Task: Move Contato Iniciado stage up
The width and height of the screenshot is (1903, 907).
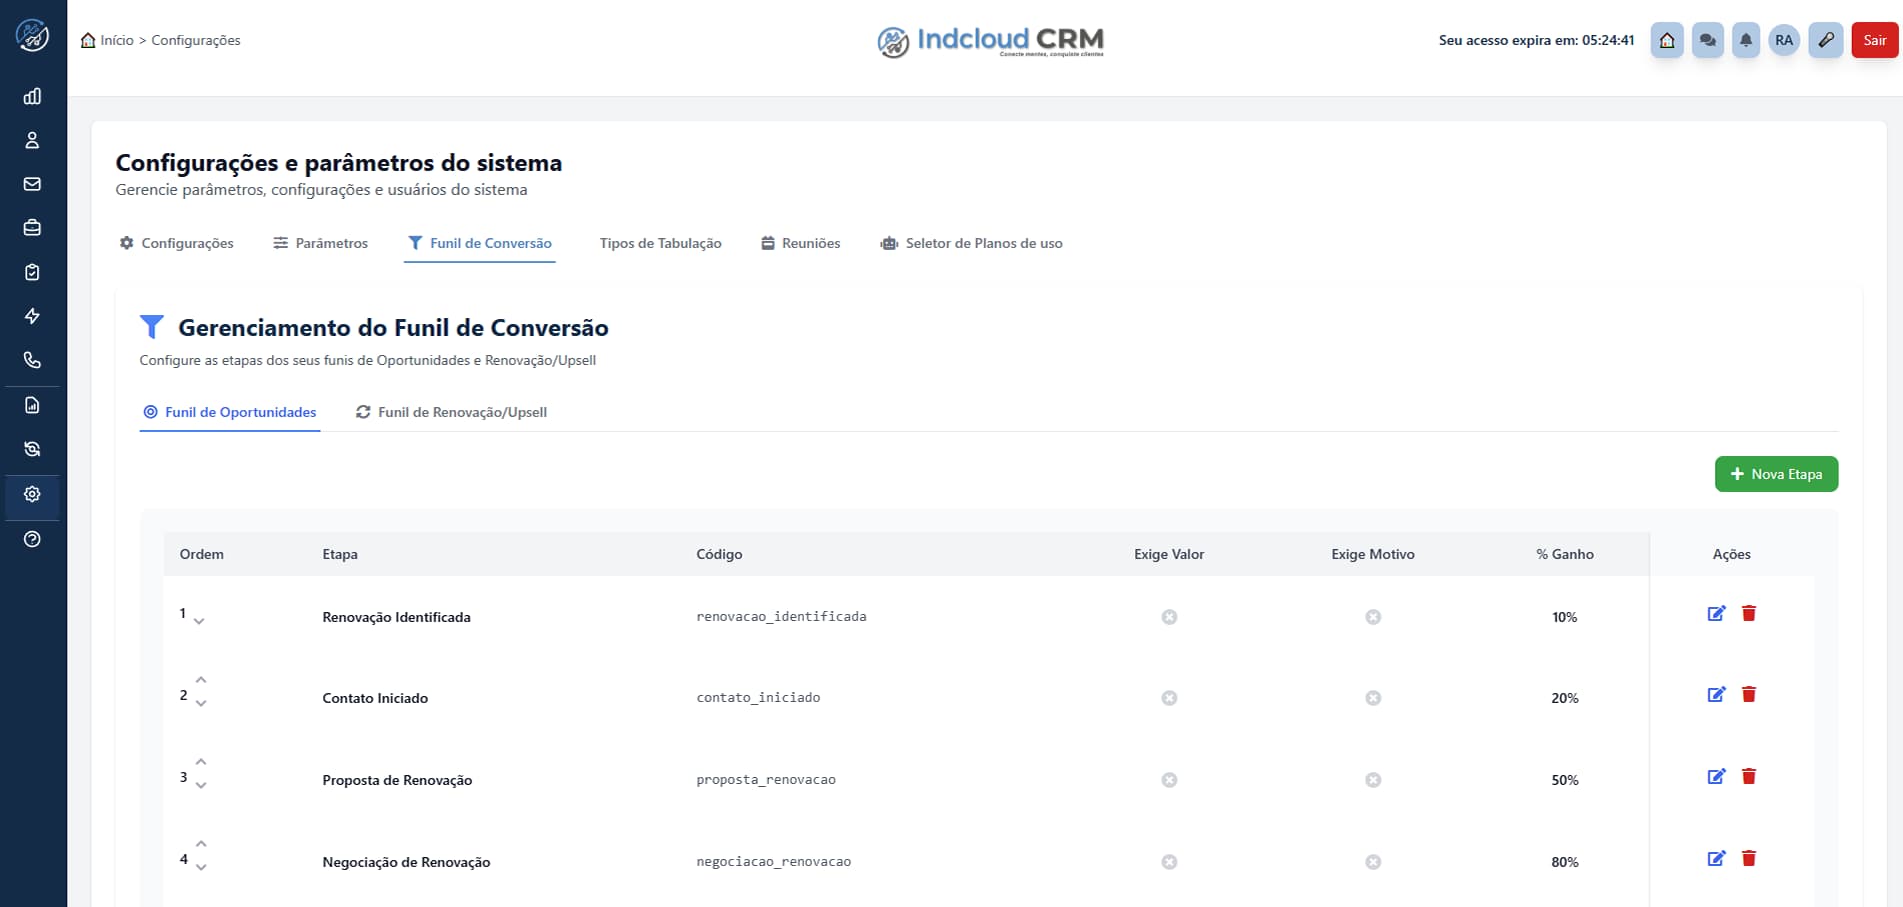Action: click(201, 680)
